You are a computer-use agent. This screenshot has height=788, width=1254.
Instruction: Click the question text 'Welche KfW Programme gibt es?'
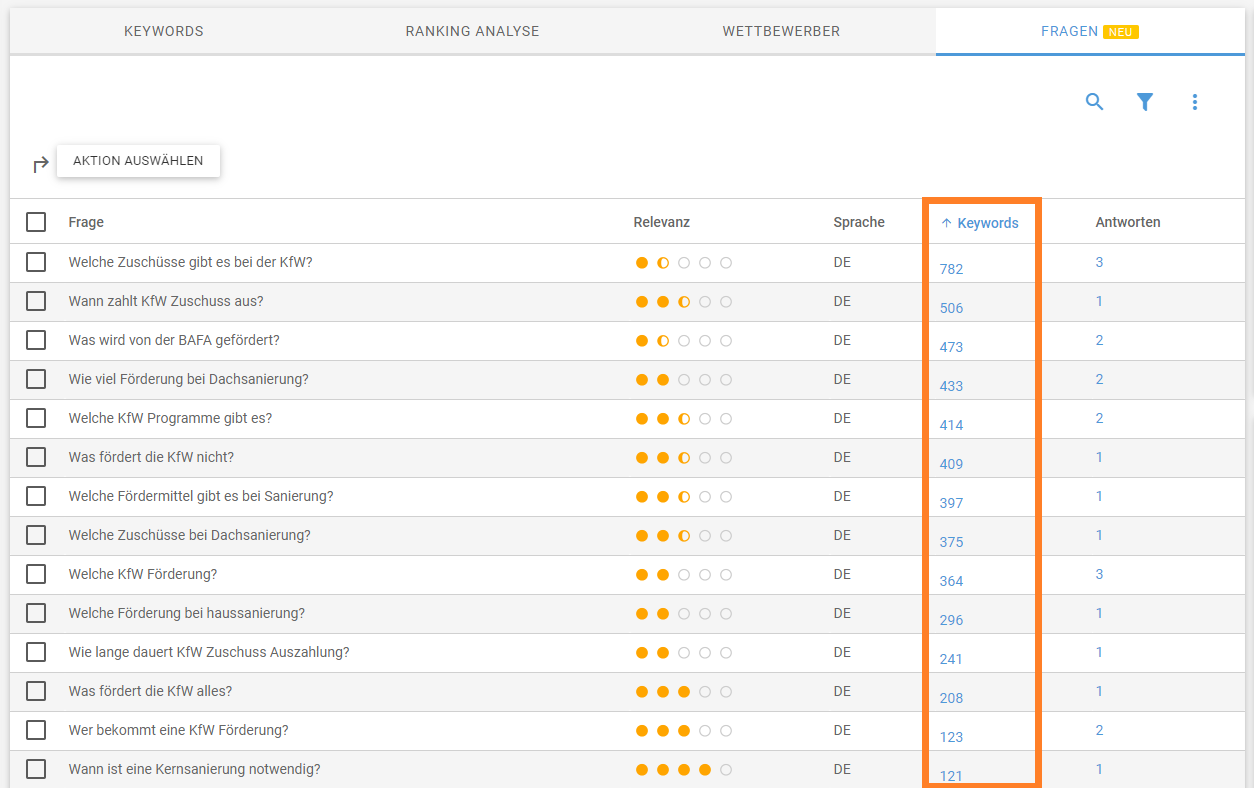[170, 418]
